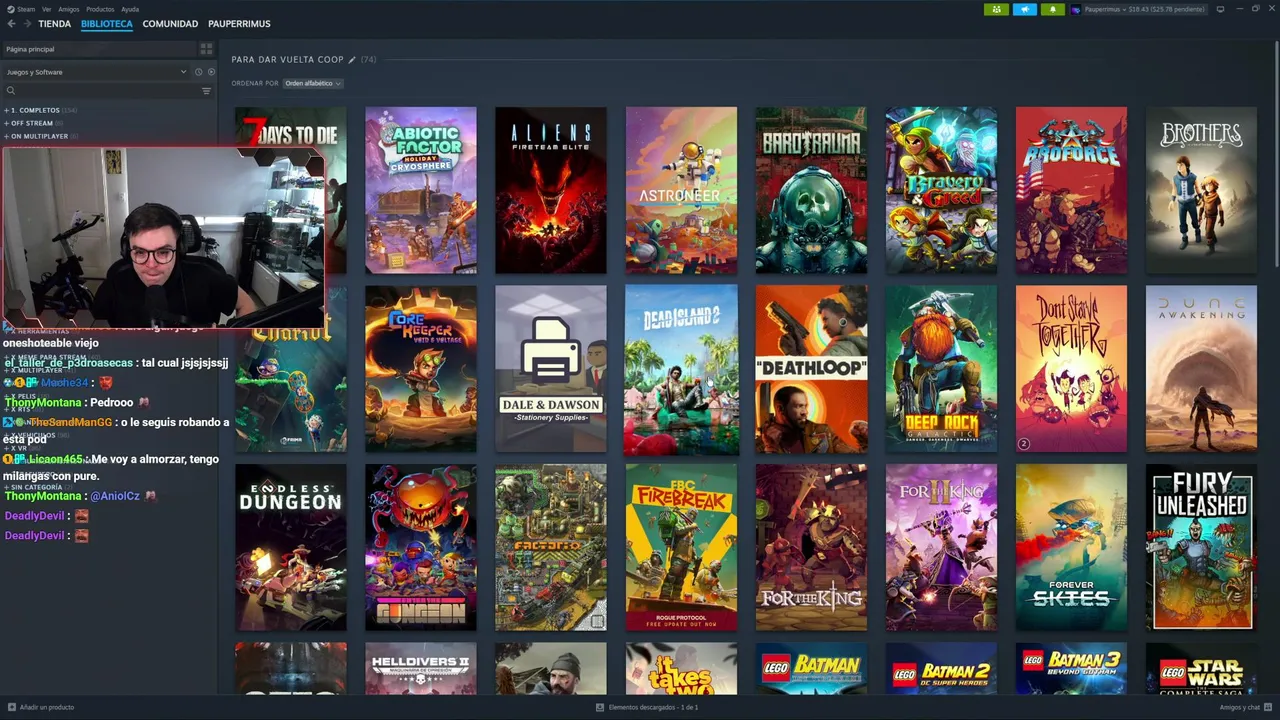Open Brothers game cover
Viewport: 1280px width, 720px height.
pos(1201,190)
